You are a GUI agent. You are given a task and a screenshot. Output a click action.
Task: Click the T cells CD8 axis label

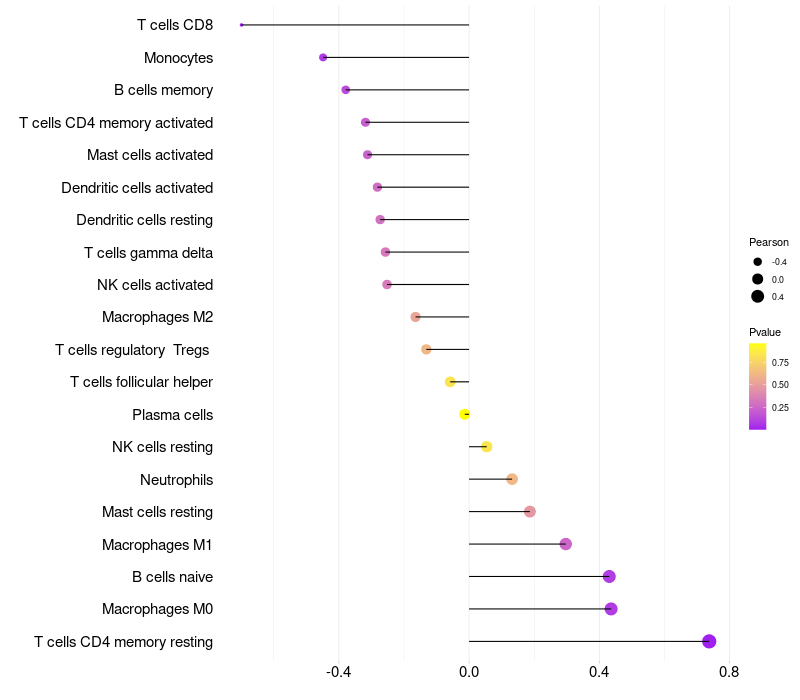click(x=175, y=25)
